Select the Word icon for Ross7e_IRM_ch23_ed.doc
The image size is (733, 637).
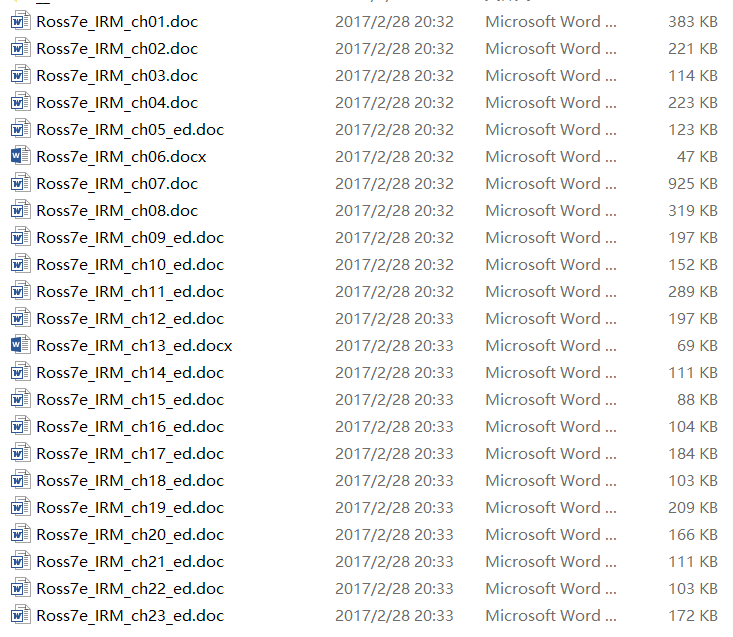pos(21,616)
